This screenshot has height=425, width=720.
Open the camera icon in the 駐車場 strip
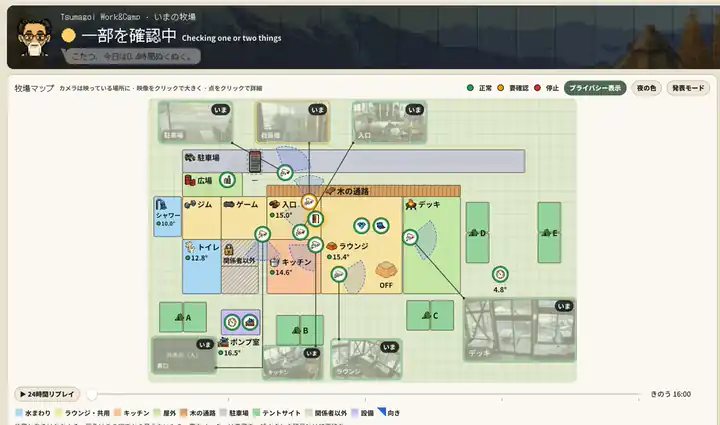point(285,173)
